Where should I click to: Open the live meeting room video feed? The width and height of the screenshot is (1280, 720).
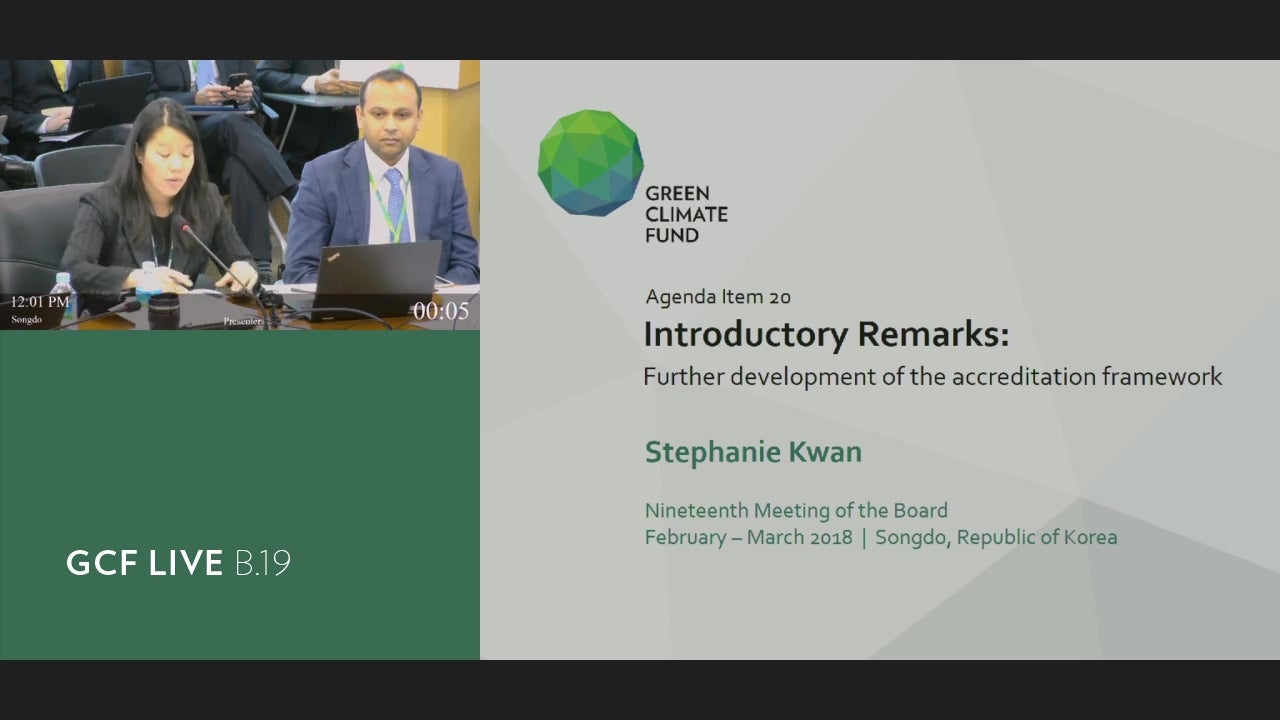pos(240,195)
